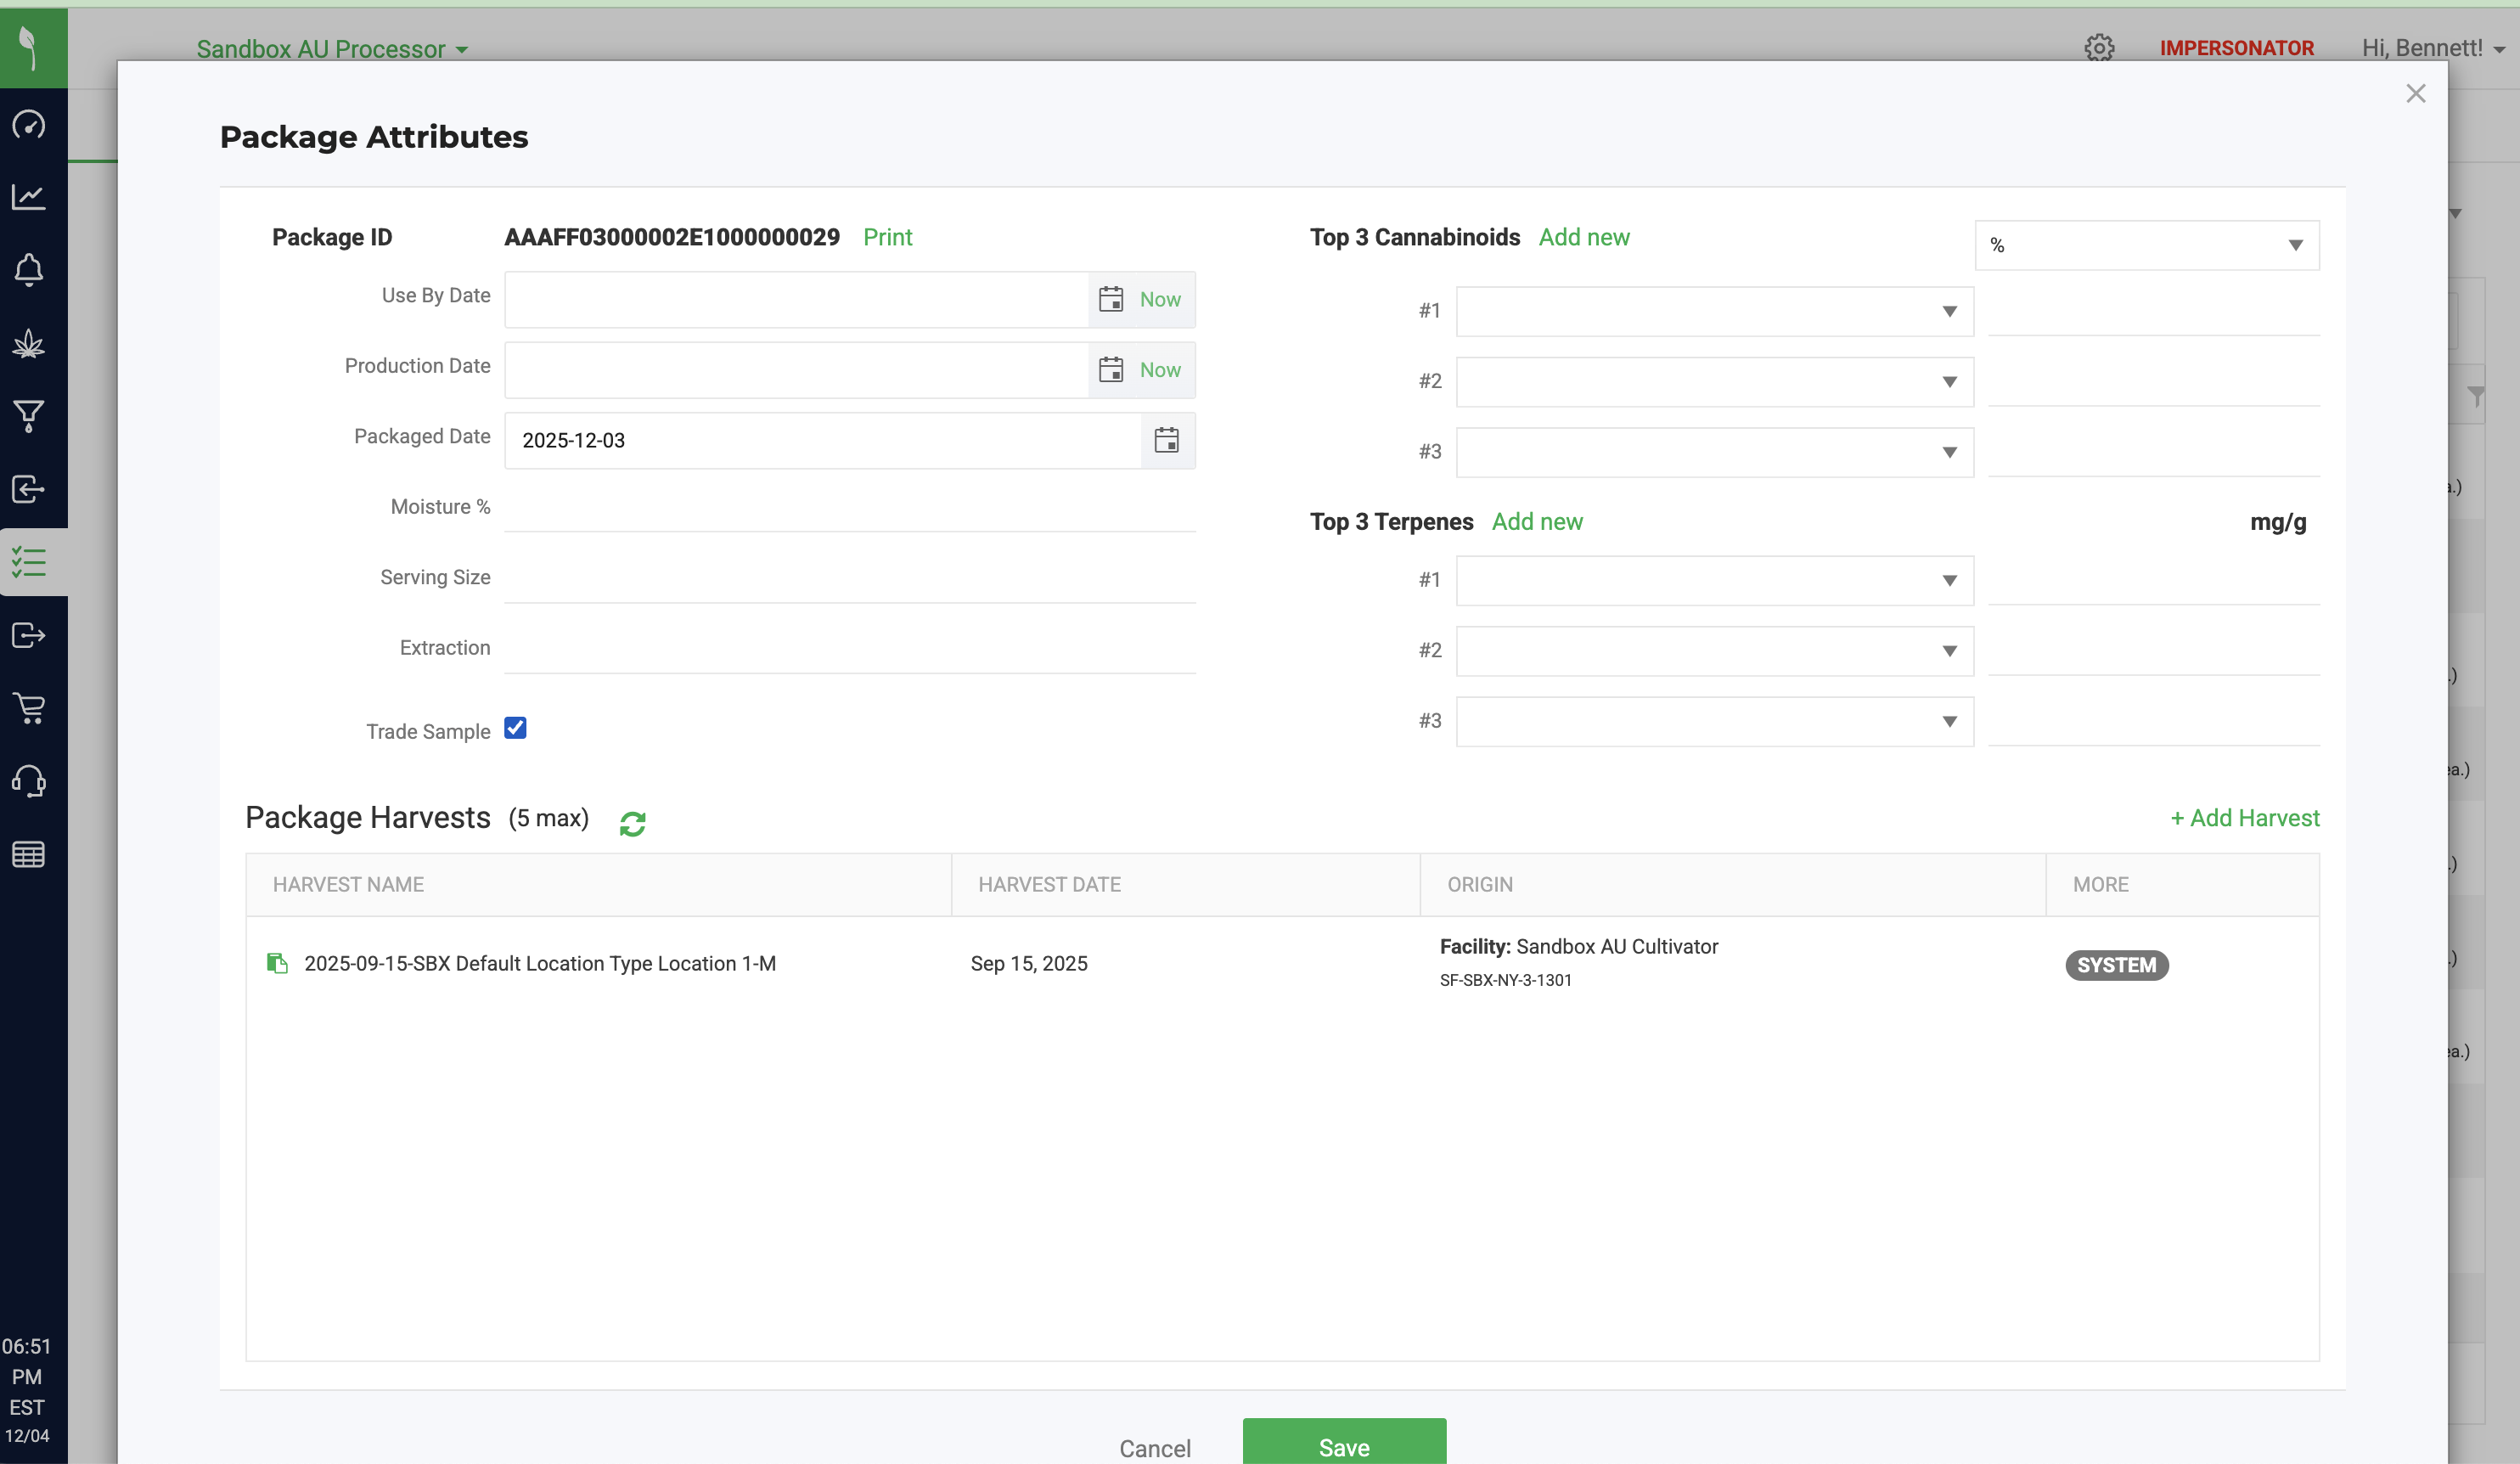Open the Production Date calendar picker

point(1110,370)
